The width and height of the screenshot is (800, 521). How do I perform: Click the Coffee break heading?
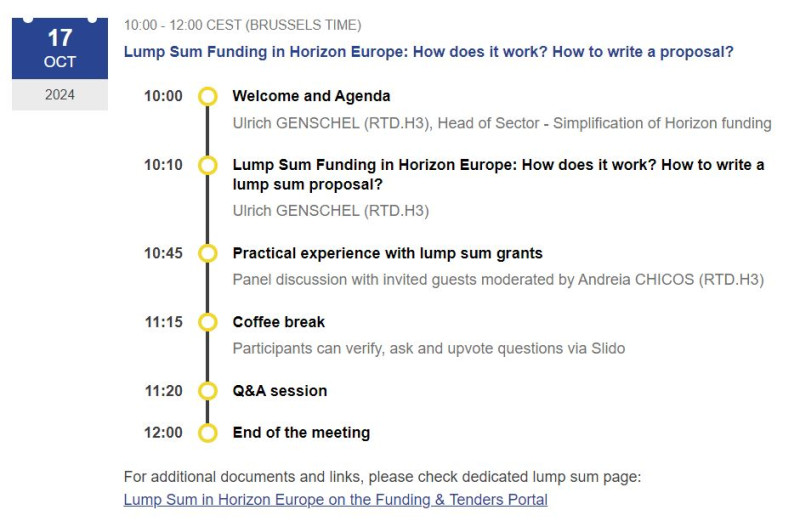tap(279, 322)
